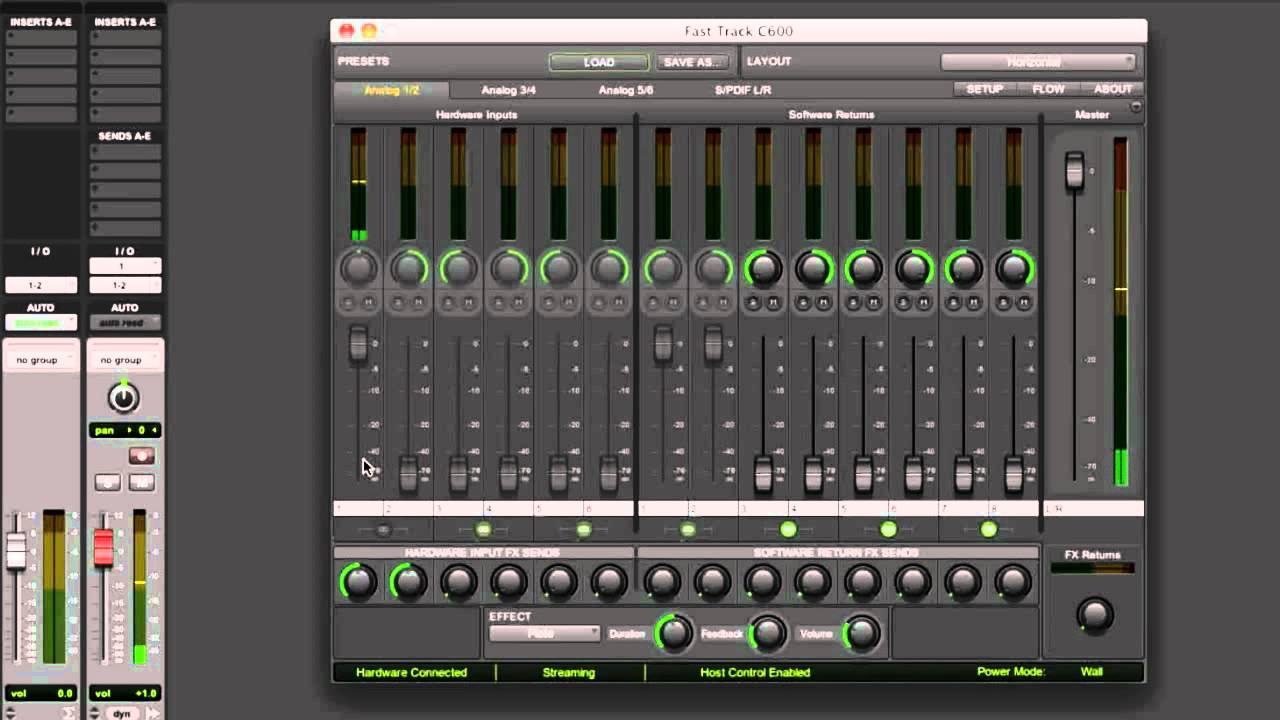The image size is (1280, 720).
Task: Mute software return channel 8
Action: (1022, 302)
